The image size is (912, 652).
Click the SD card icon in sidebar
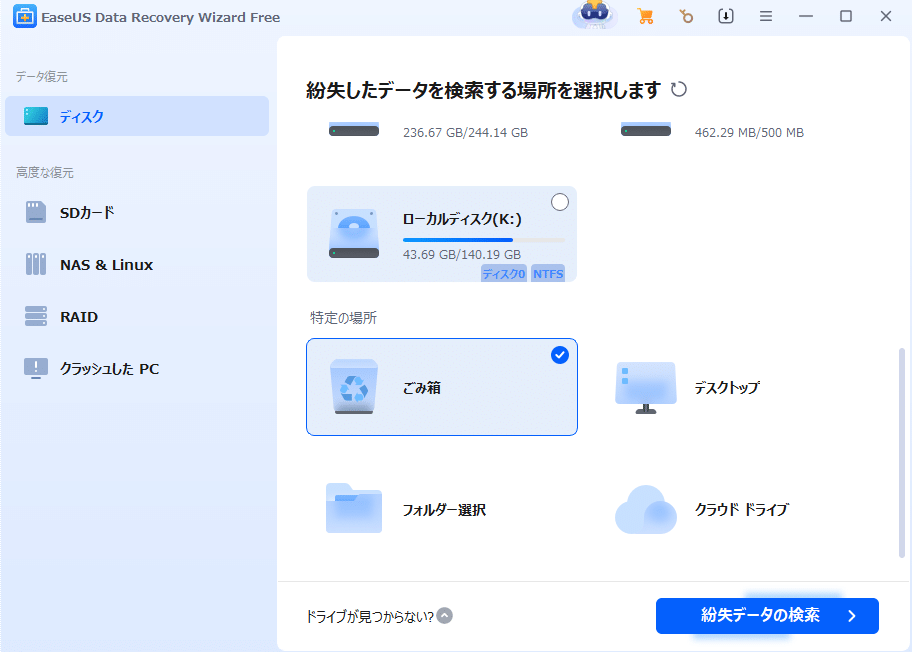(x=35, y=212)
